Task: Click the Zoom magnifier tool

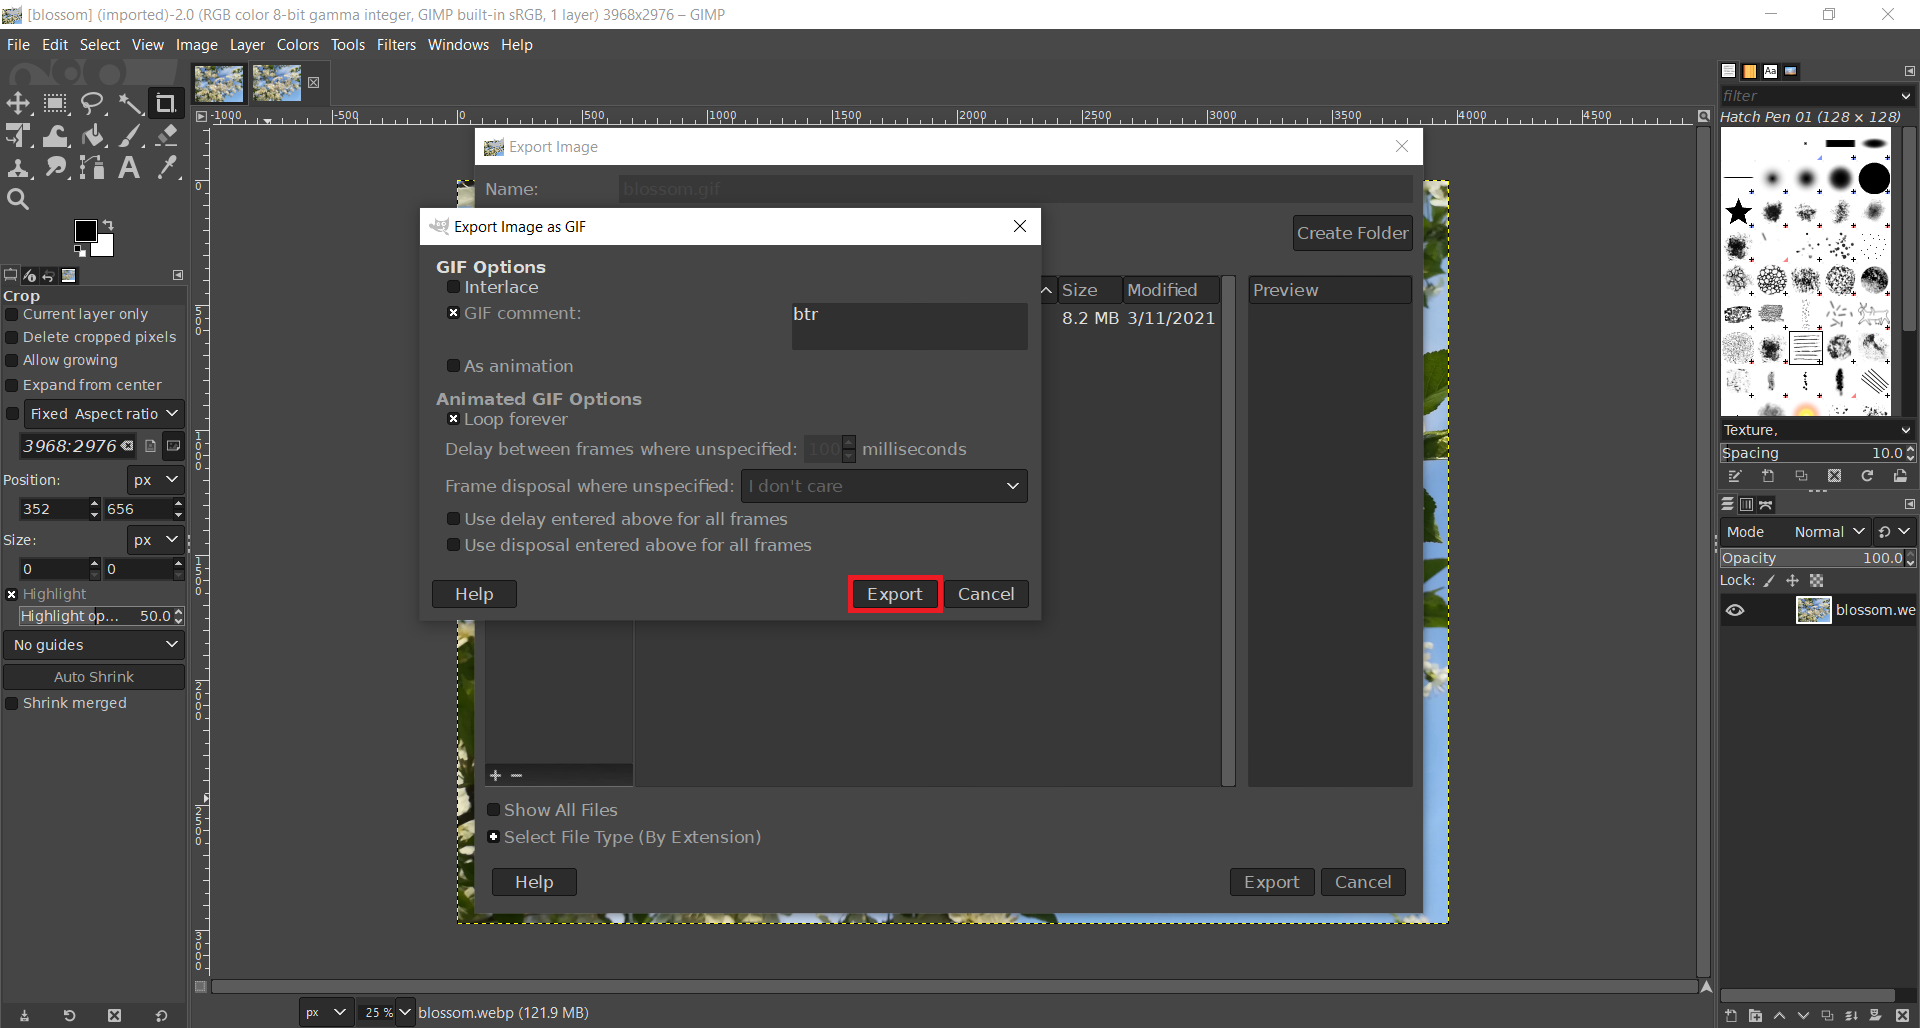Action: (x=18, y=199)
